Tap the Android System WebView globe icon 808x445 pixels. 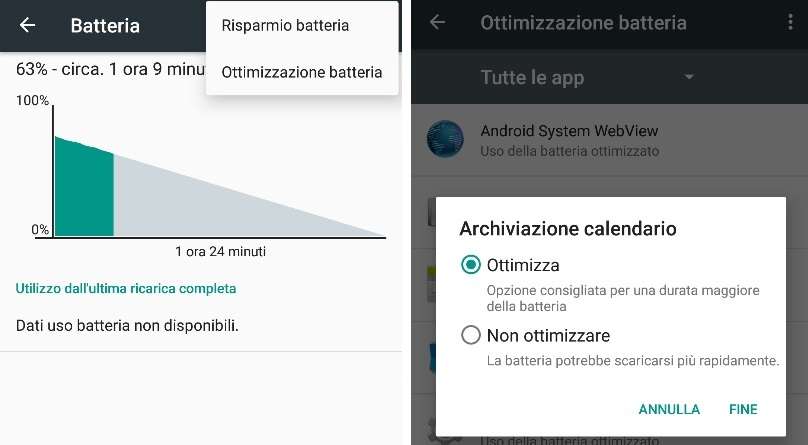[445, 139]
